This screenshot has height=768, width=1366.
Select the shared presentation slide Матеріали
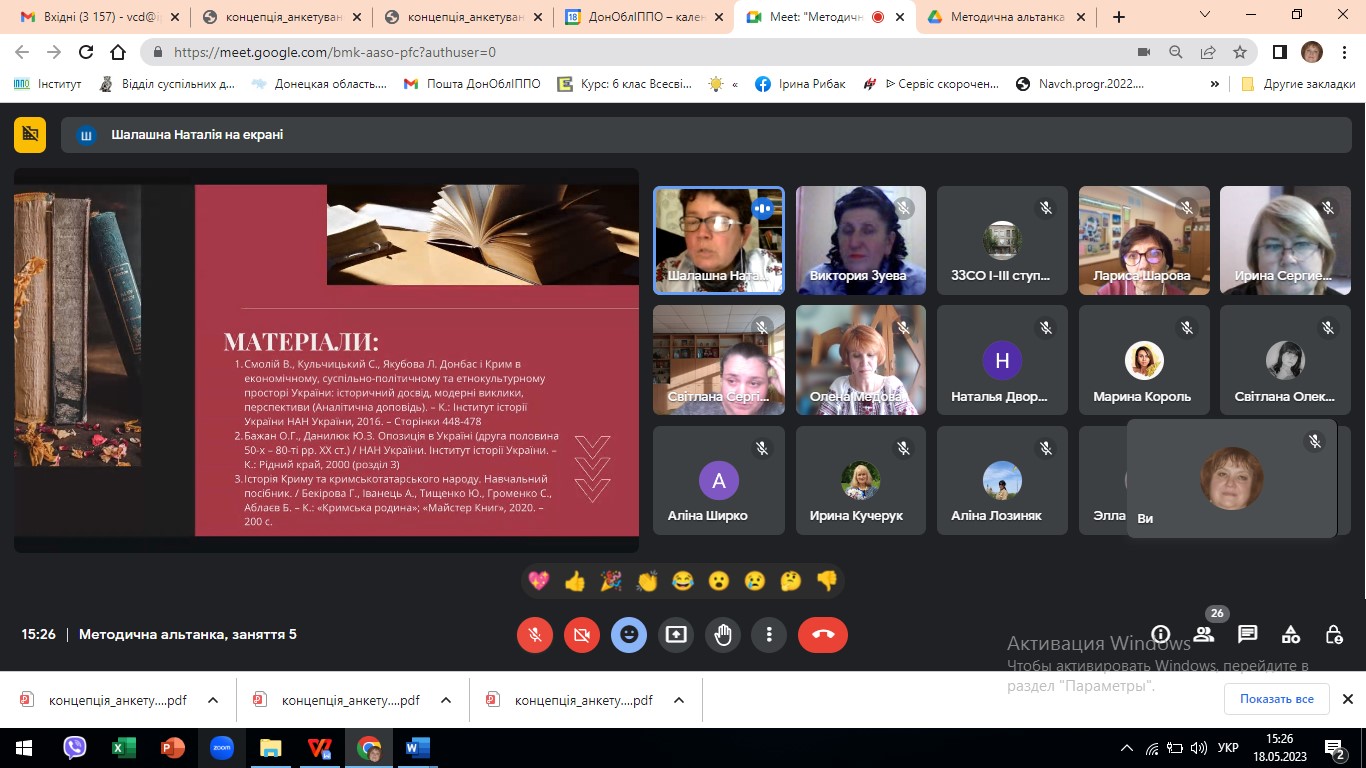pyautogui.click(x=326, y=360)
